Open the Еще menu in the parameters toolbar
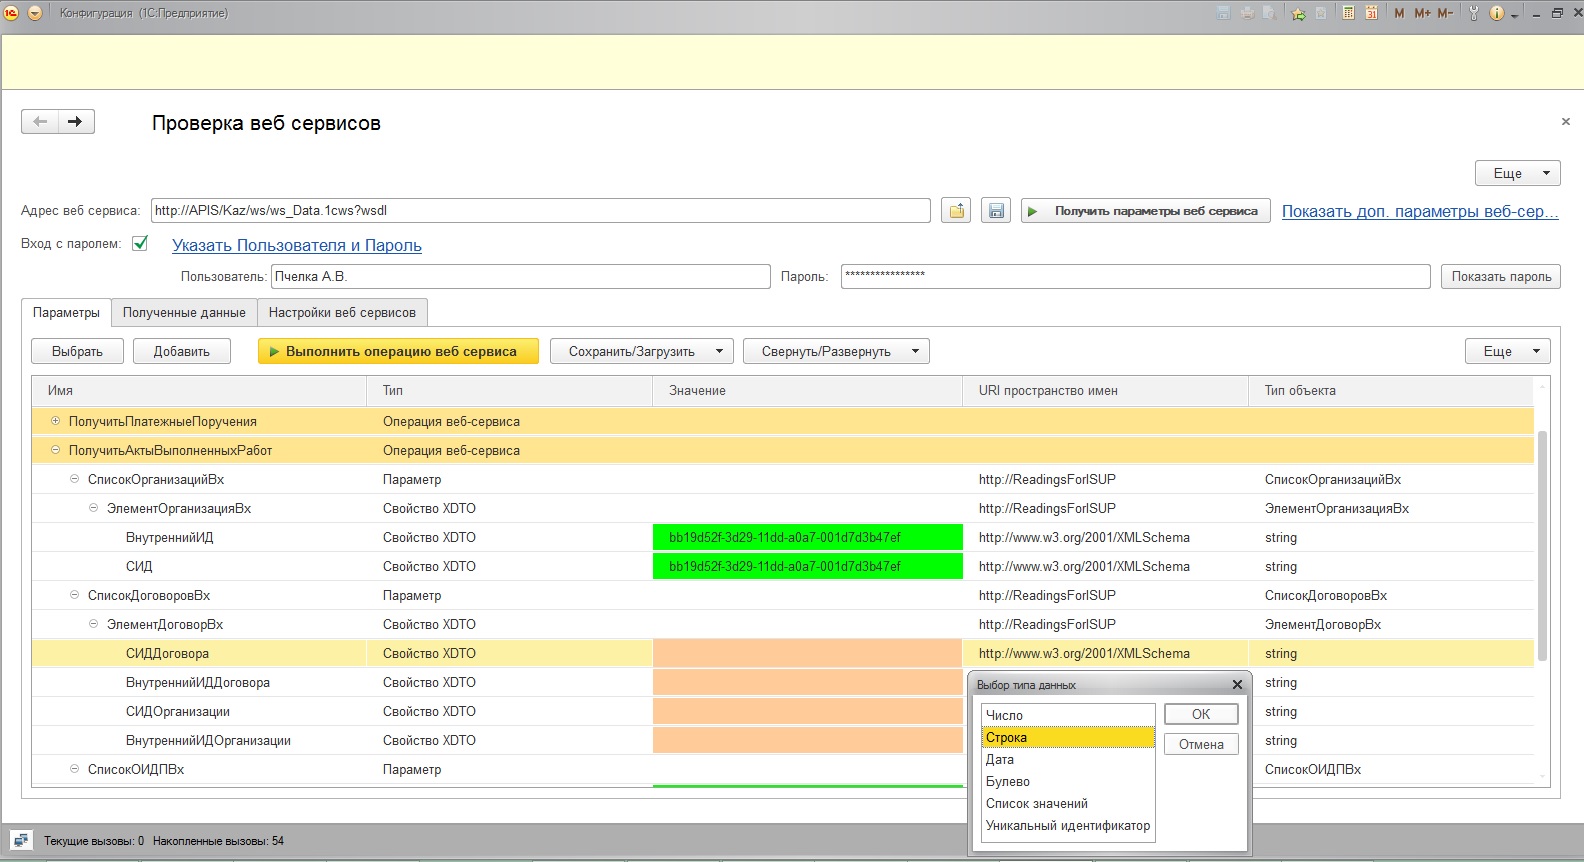Viewport: 1584px width, 862px height. [x=1508, y=351]
